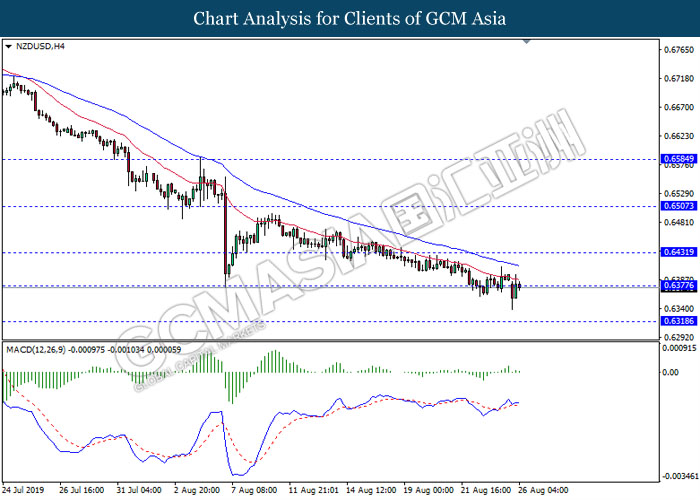Viewport: 700px width, 500px height.
Task: Click the 0.62920 price axis value
Action: click(679, 338)
